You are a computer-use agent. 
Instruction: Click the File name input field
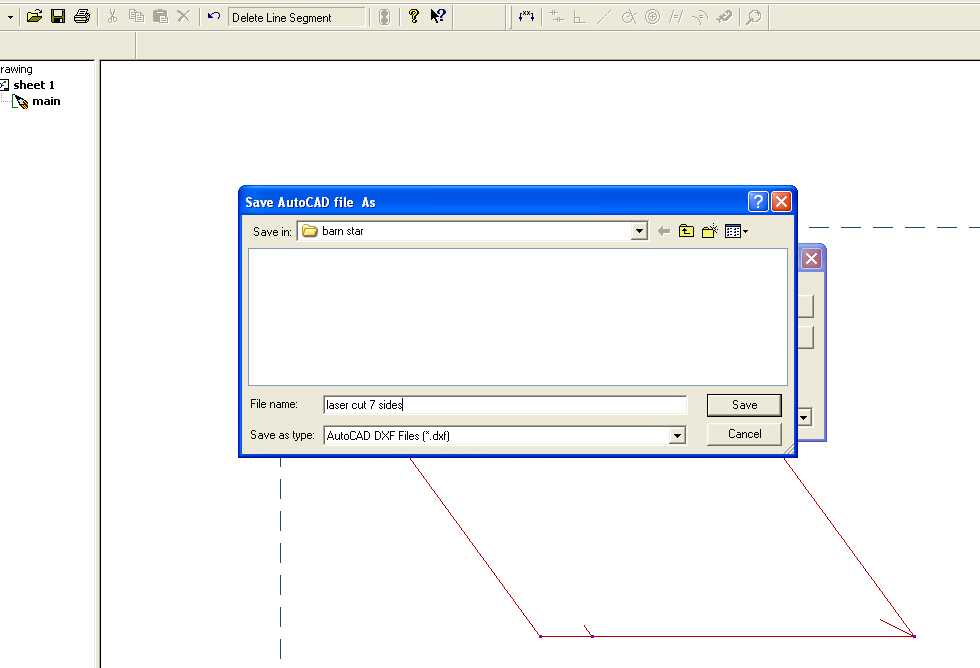coord(505,405)
